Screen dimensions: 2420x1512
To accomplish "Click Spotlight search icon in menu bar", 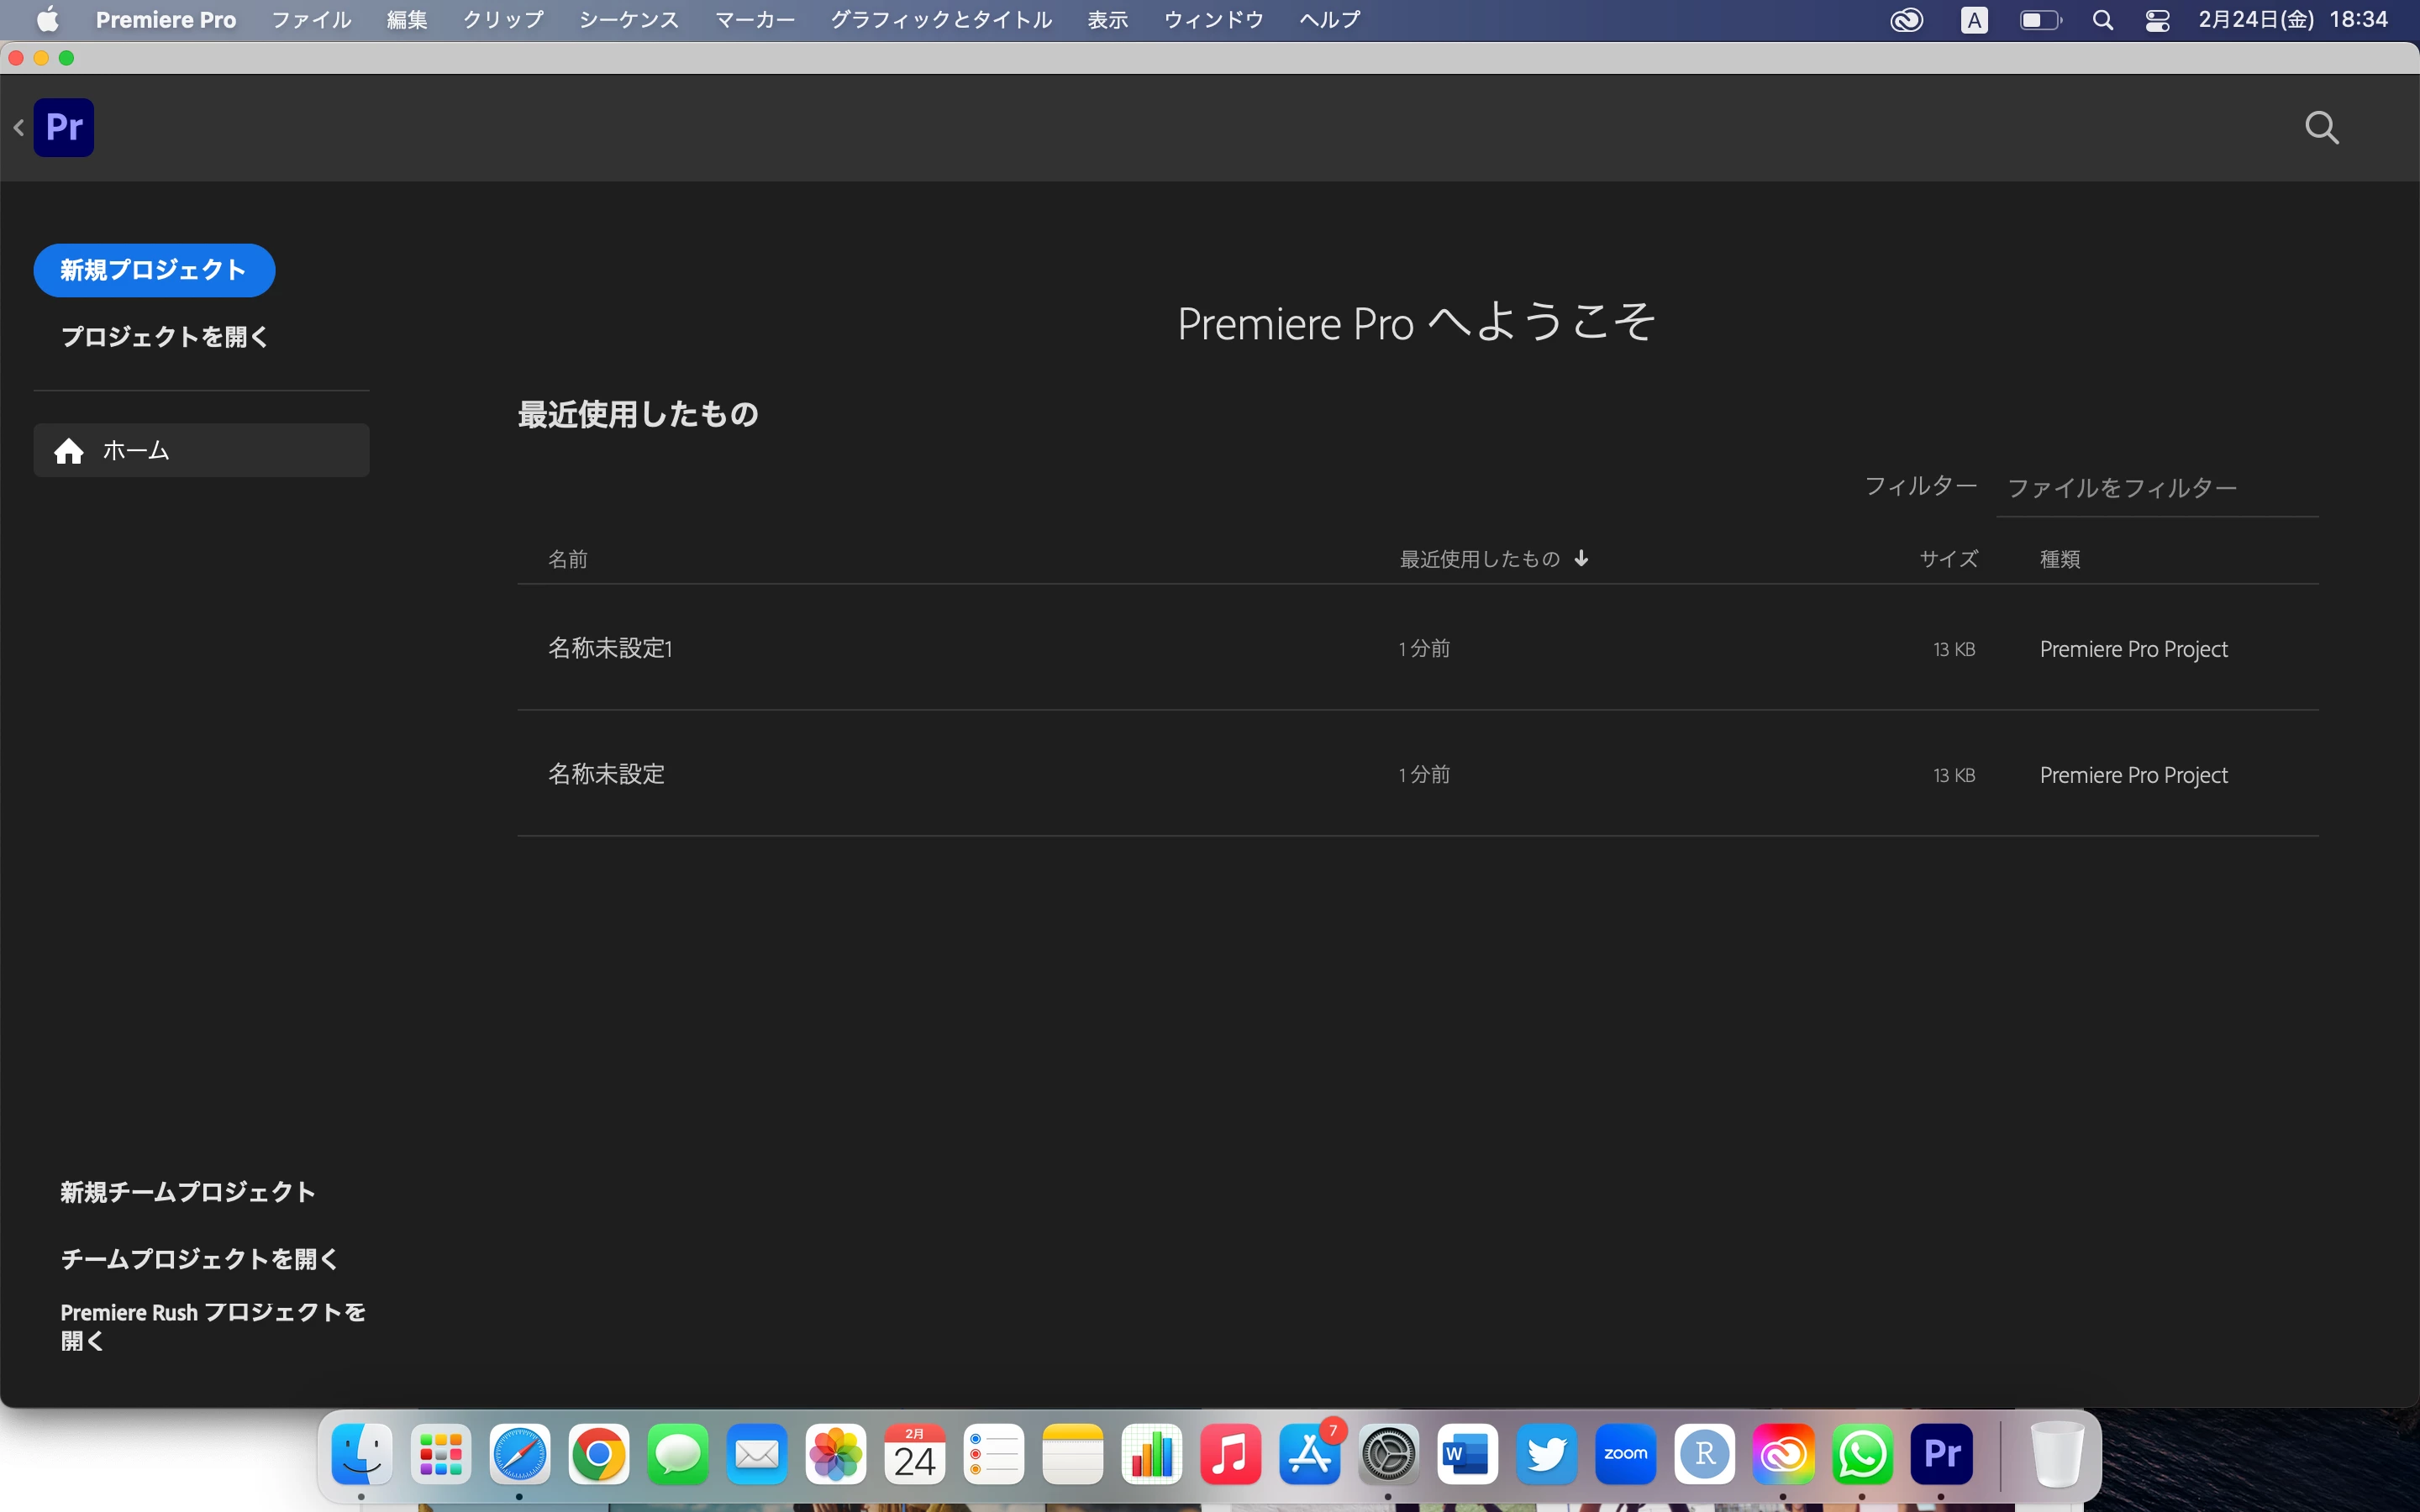I will click(2103, 20).
